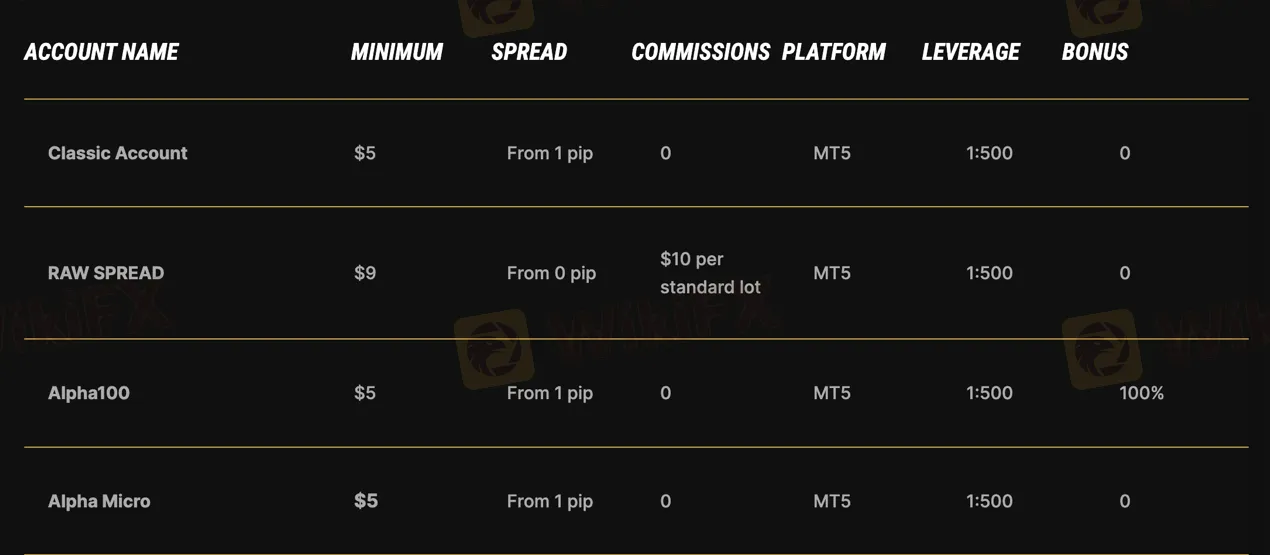The height and width of the screenshot is (555, 1270).
Task: Click the Classic Account $5 minimum
Action: pos(365,153)
